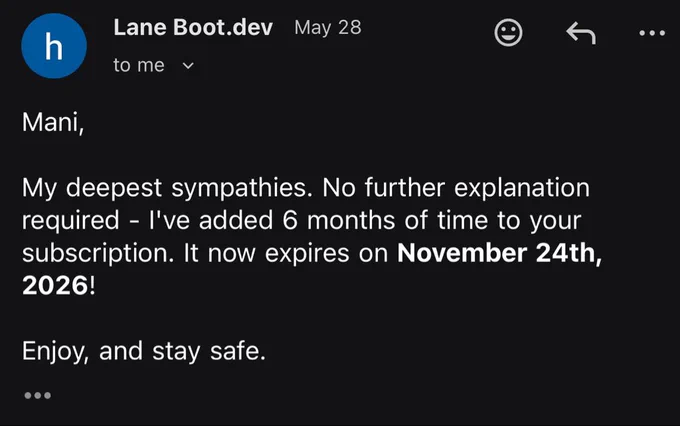Expand recipient details chevron beside "to me"
This screenshot has height=426, width=680.
[188, 66]
